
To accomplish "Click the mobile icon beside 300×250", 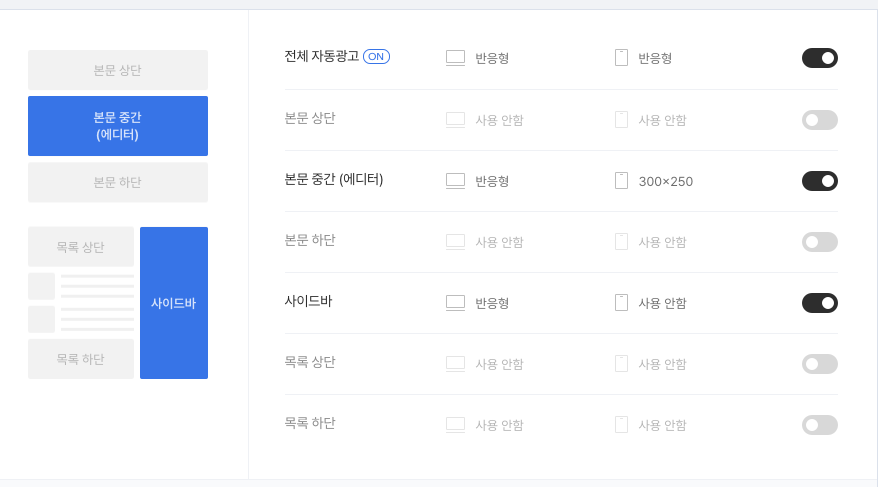I will tap(621, 181).
